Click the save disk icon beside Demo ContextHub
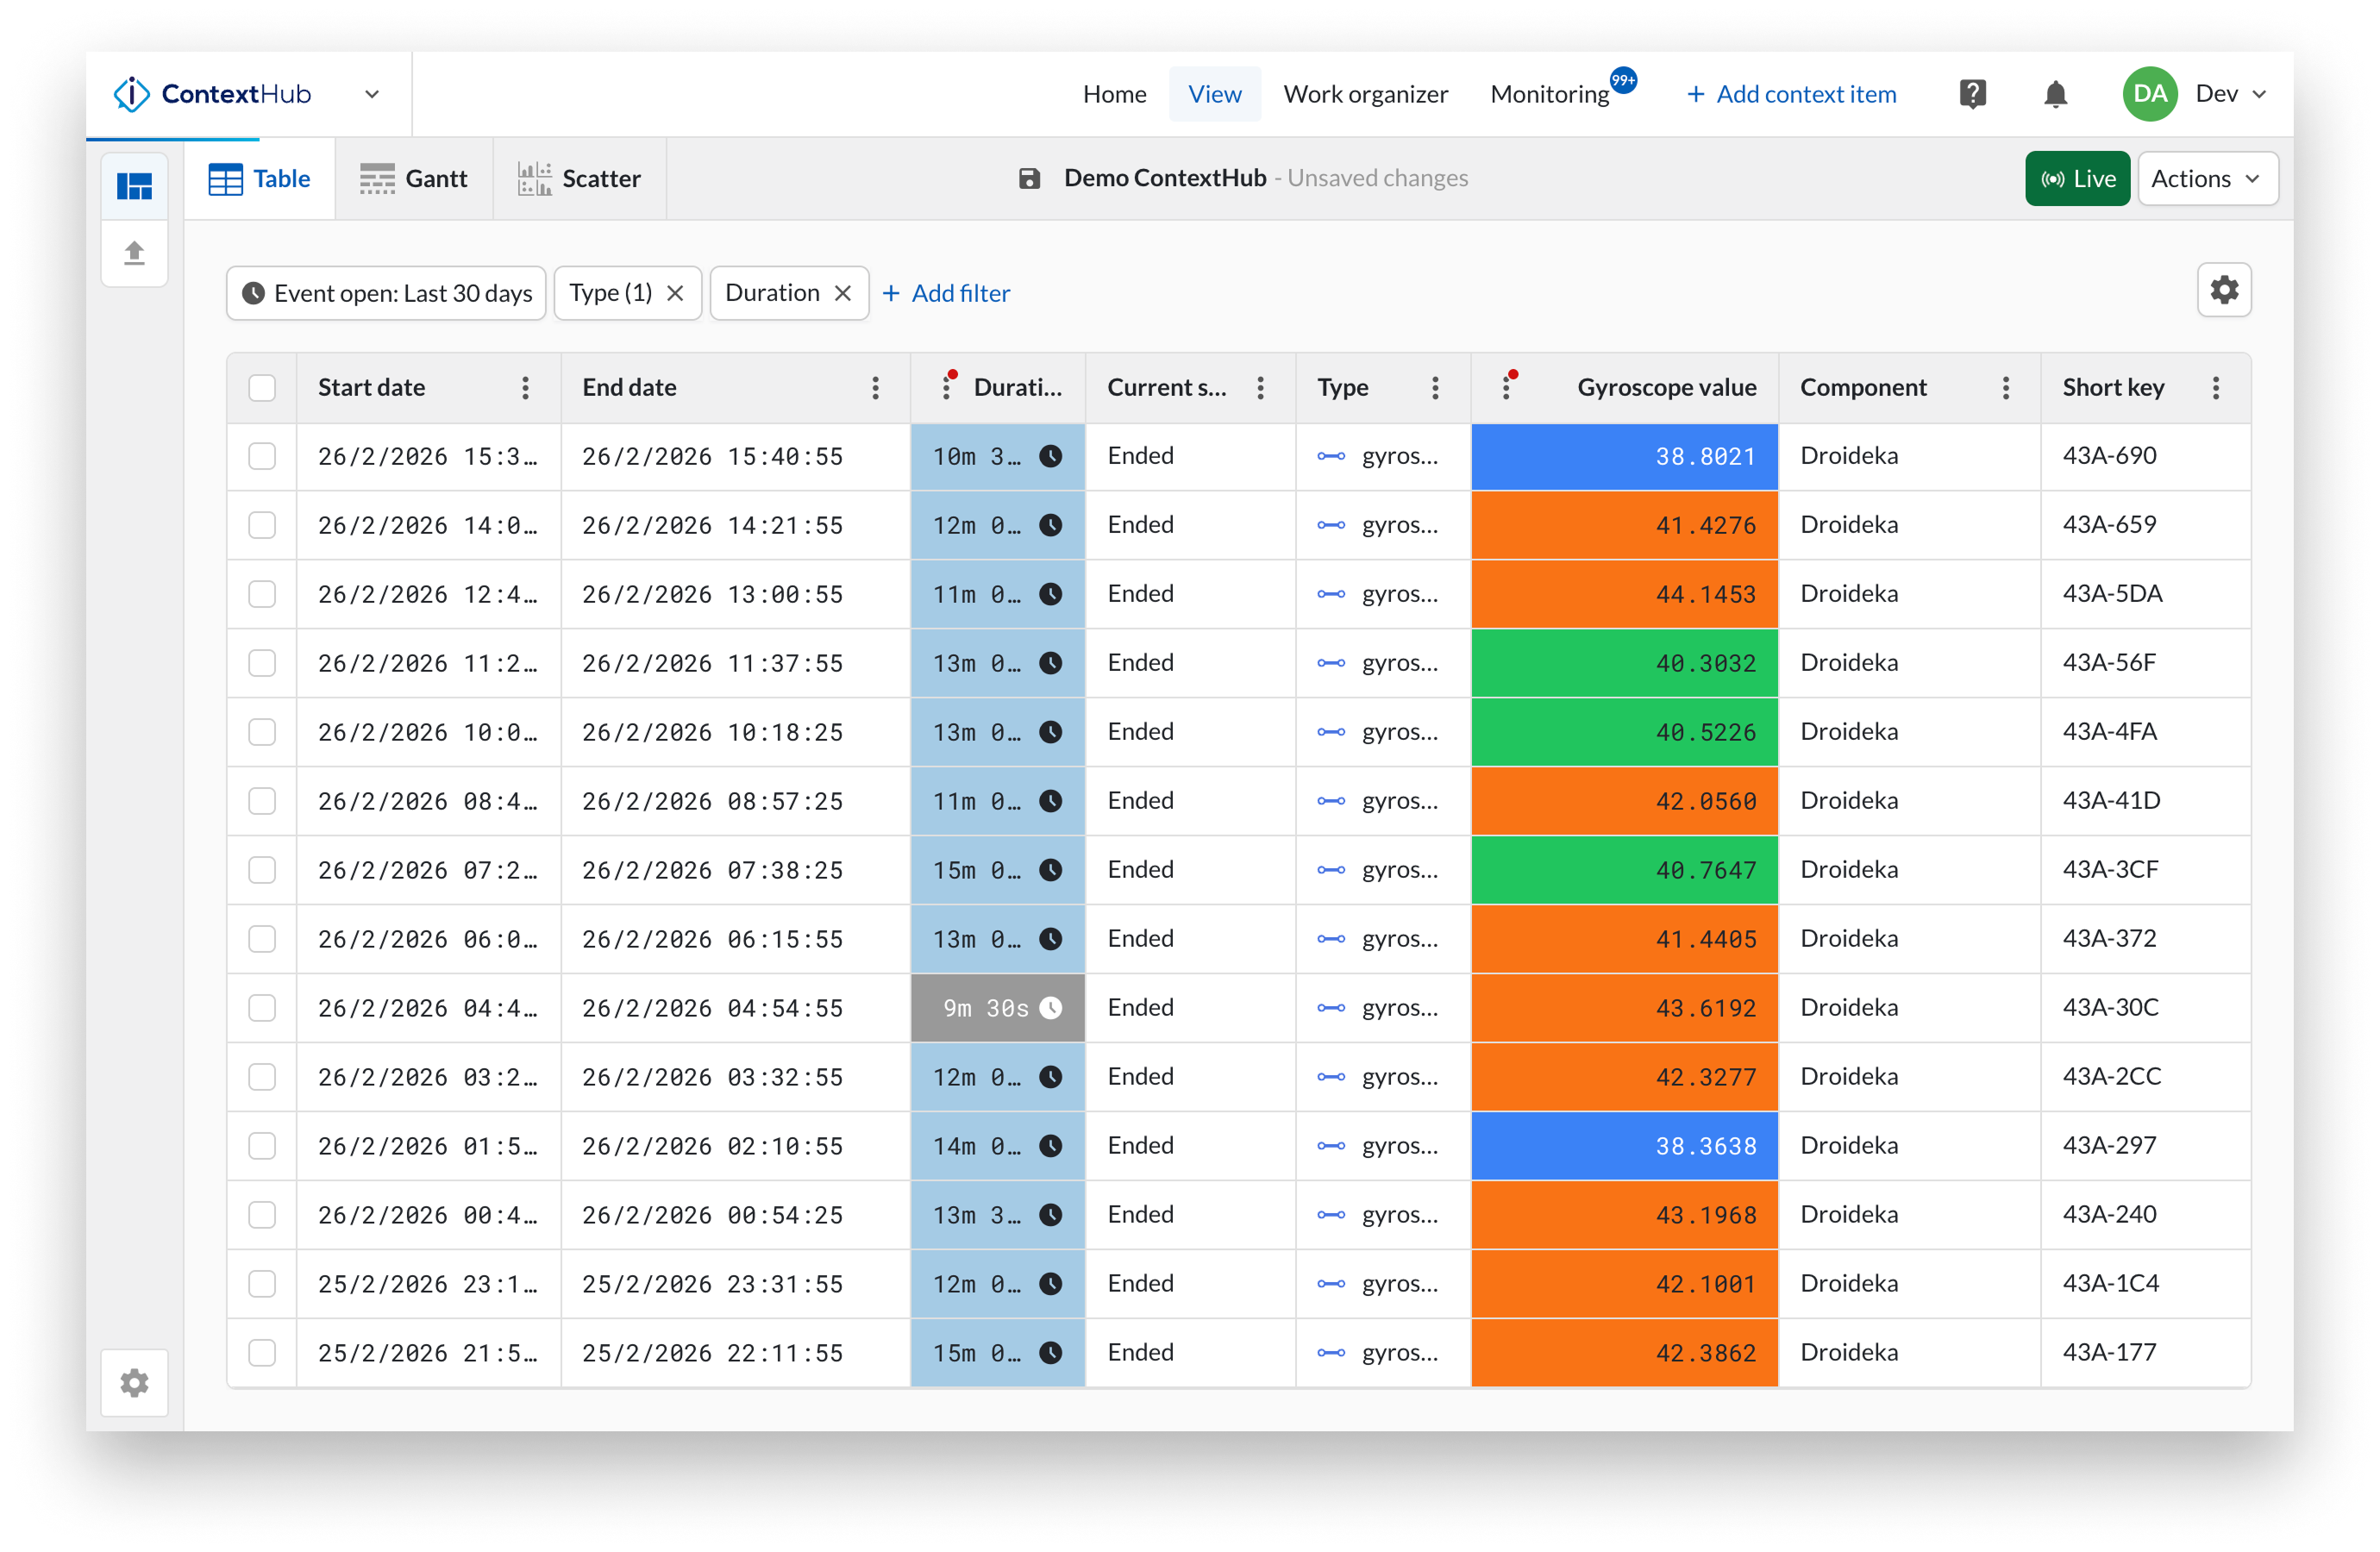The height and width of the screenshot is (1552, 2380). pos(1029,178)
